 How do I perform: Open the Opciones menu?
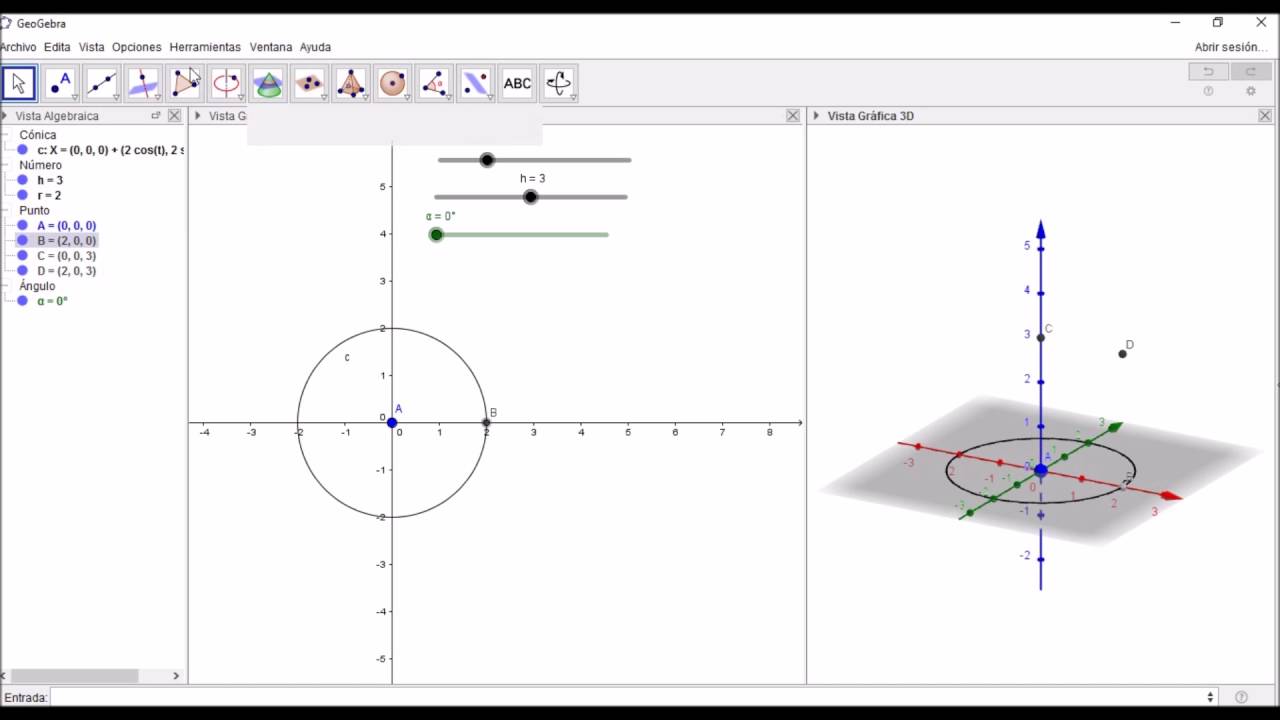click(x=136, y=47)
